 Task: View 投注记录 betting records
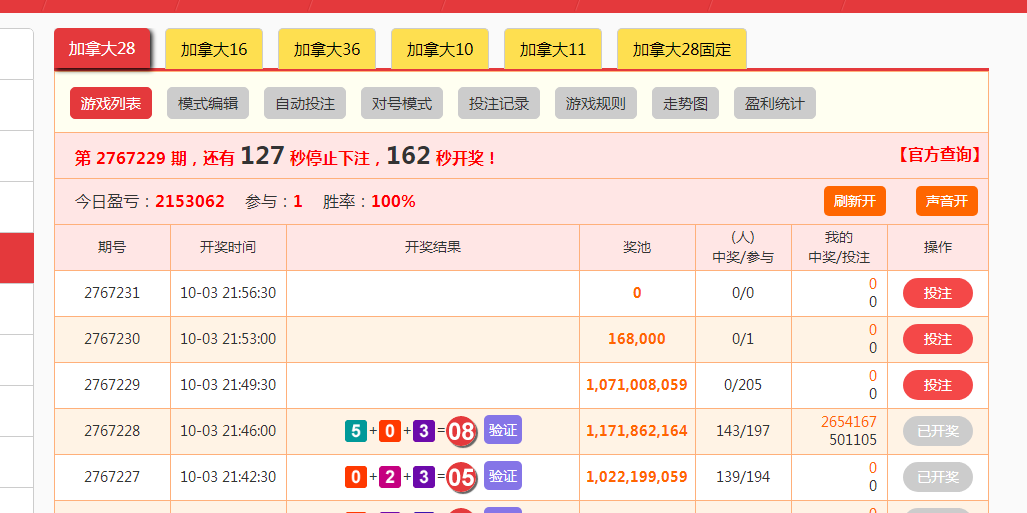[499, 103]
